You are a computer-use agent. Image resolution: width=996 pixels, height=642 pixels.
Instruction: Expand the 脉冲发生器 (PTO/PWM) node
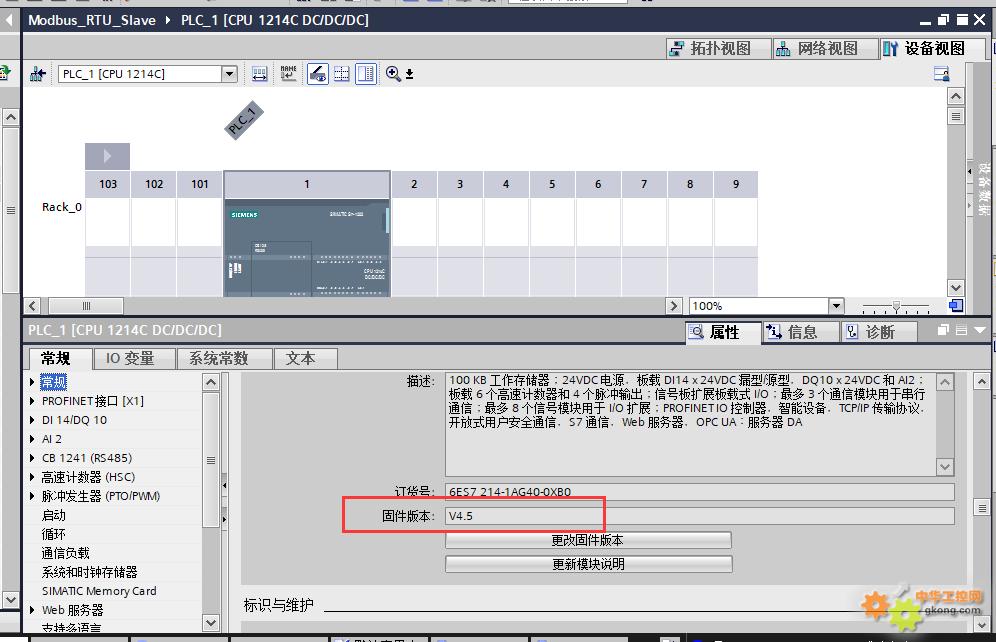click(x=32, y=497)
